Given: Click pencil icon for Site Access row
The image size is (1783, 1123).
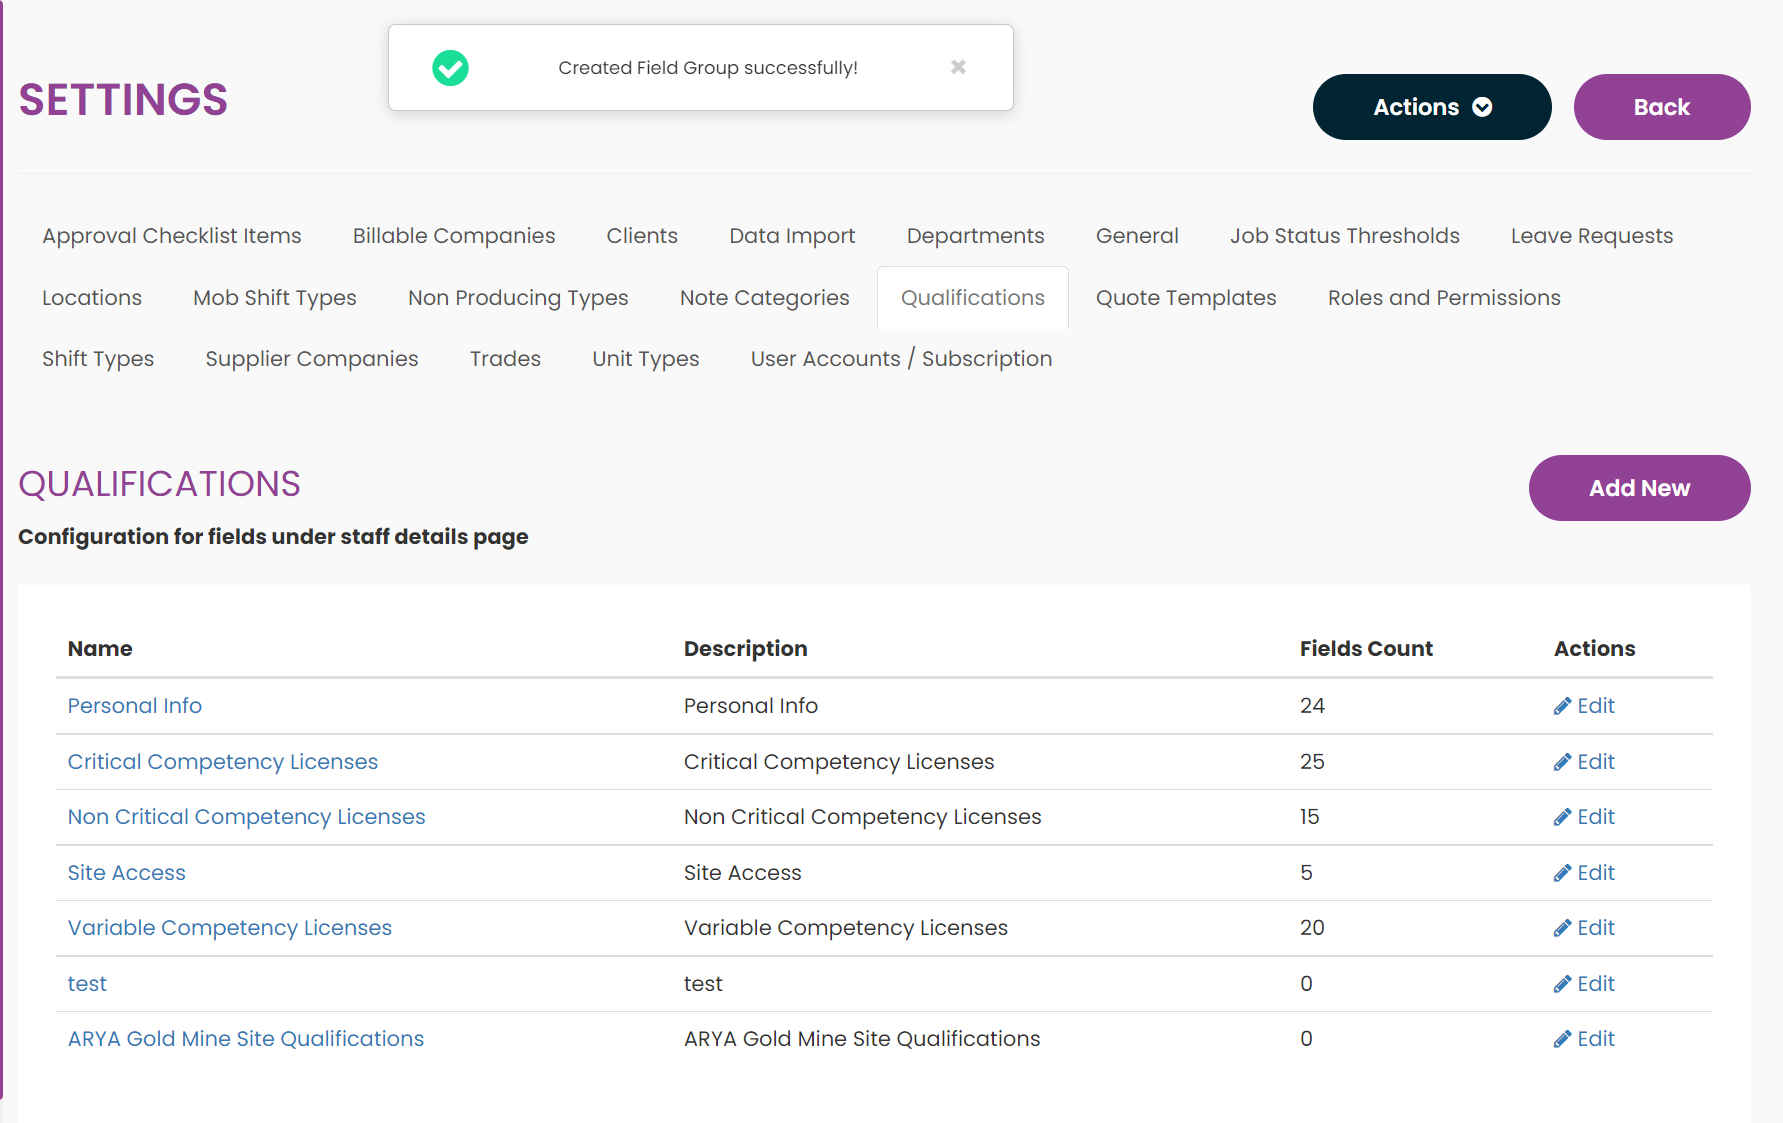Looking at the screenshot, I should 1562,873.
